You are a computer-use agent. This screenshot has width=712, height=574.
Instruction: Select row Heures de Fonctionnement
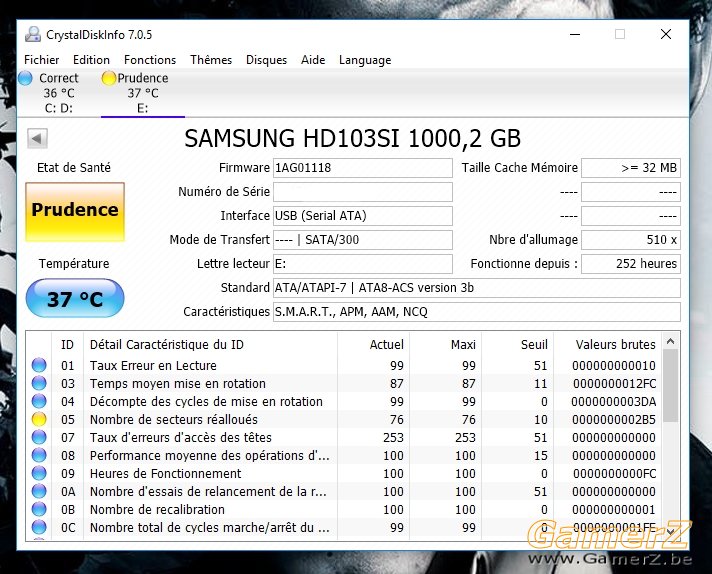pyautogui.click(x=344, y=473)
